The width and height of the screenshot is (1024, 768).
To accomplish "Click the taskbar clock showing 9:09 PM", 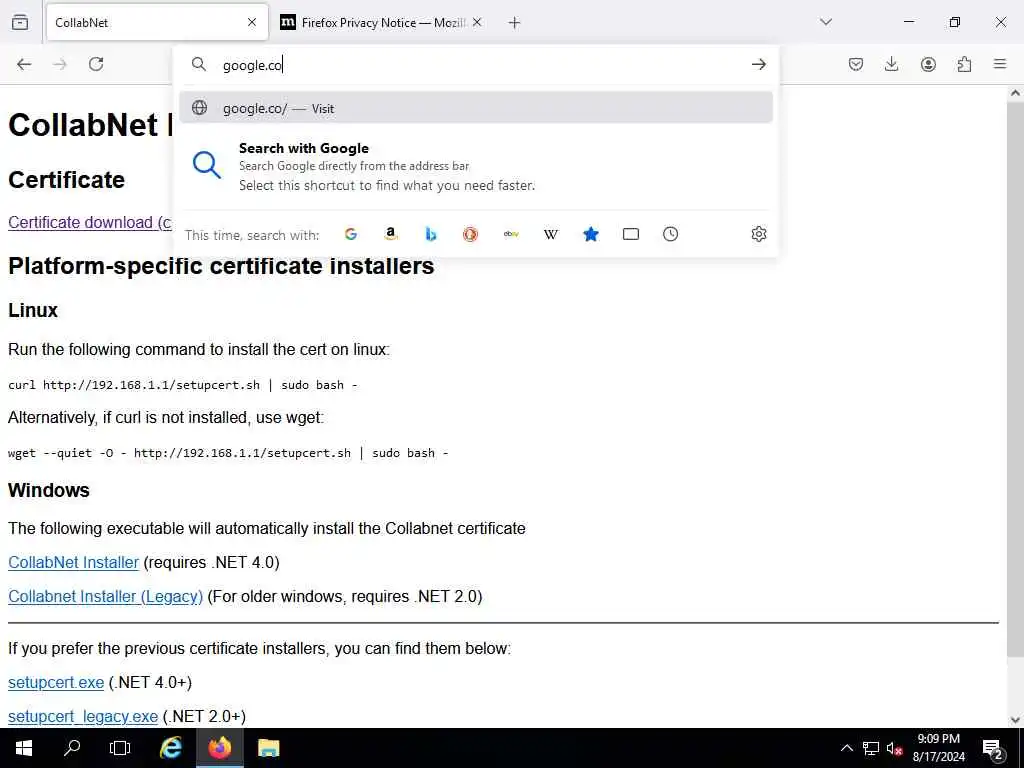I will tap(938, 748).
